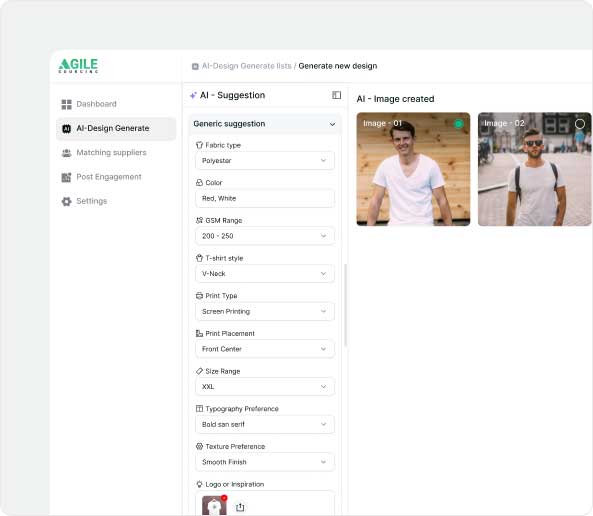The height and width of the screenshot is (516, 593).
Task: Click the Dashboard grid icon
Action: pyautogui.click(x=67, y=104)
